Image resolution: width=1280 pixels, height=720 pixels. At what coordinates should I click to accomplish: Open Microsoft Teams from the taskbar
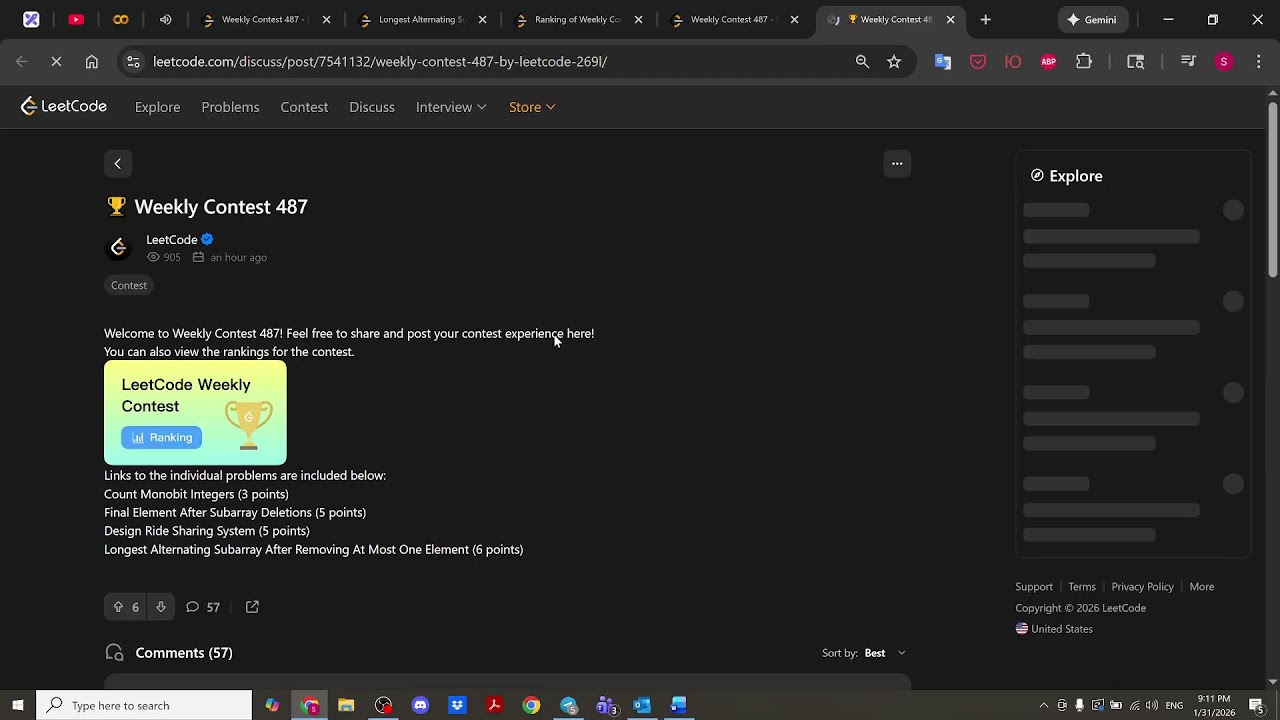point(605,705)
